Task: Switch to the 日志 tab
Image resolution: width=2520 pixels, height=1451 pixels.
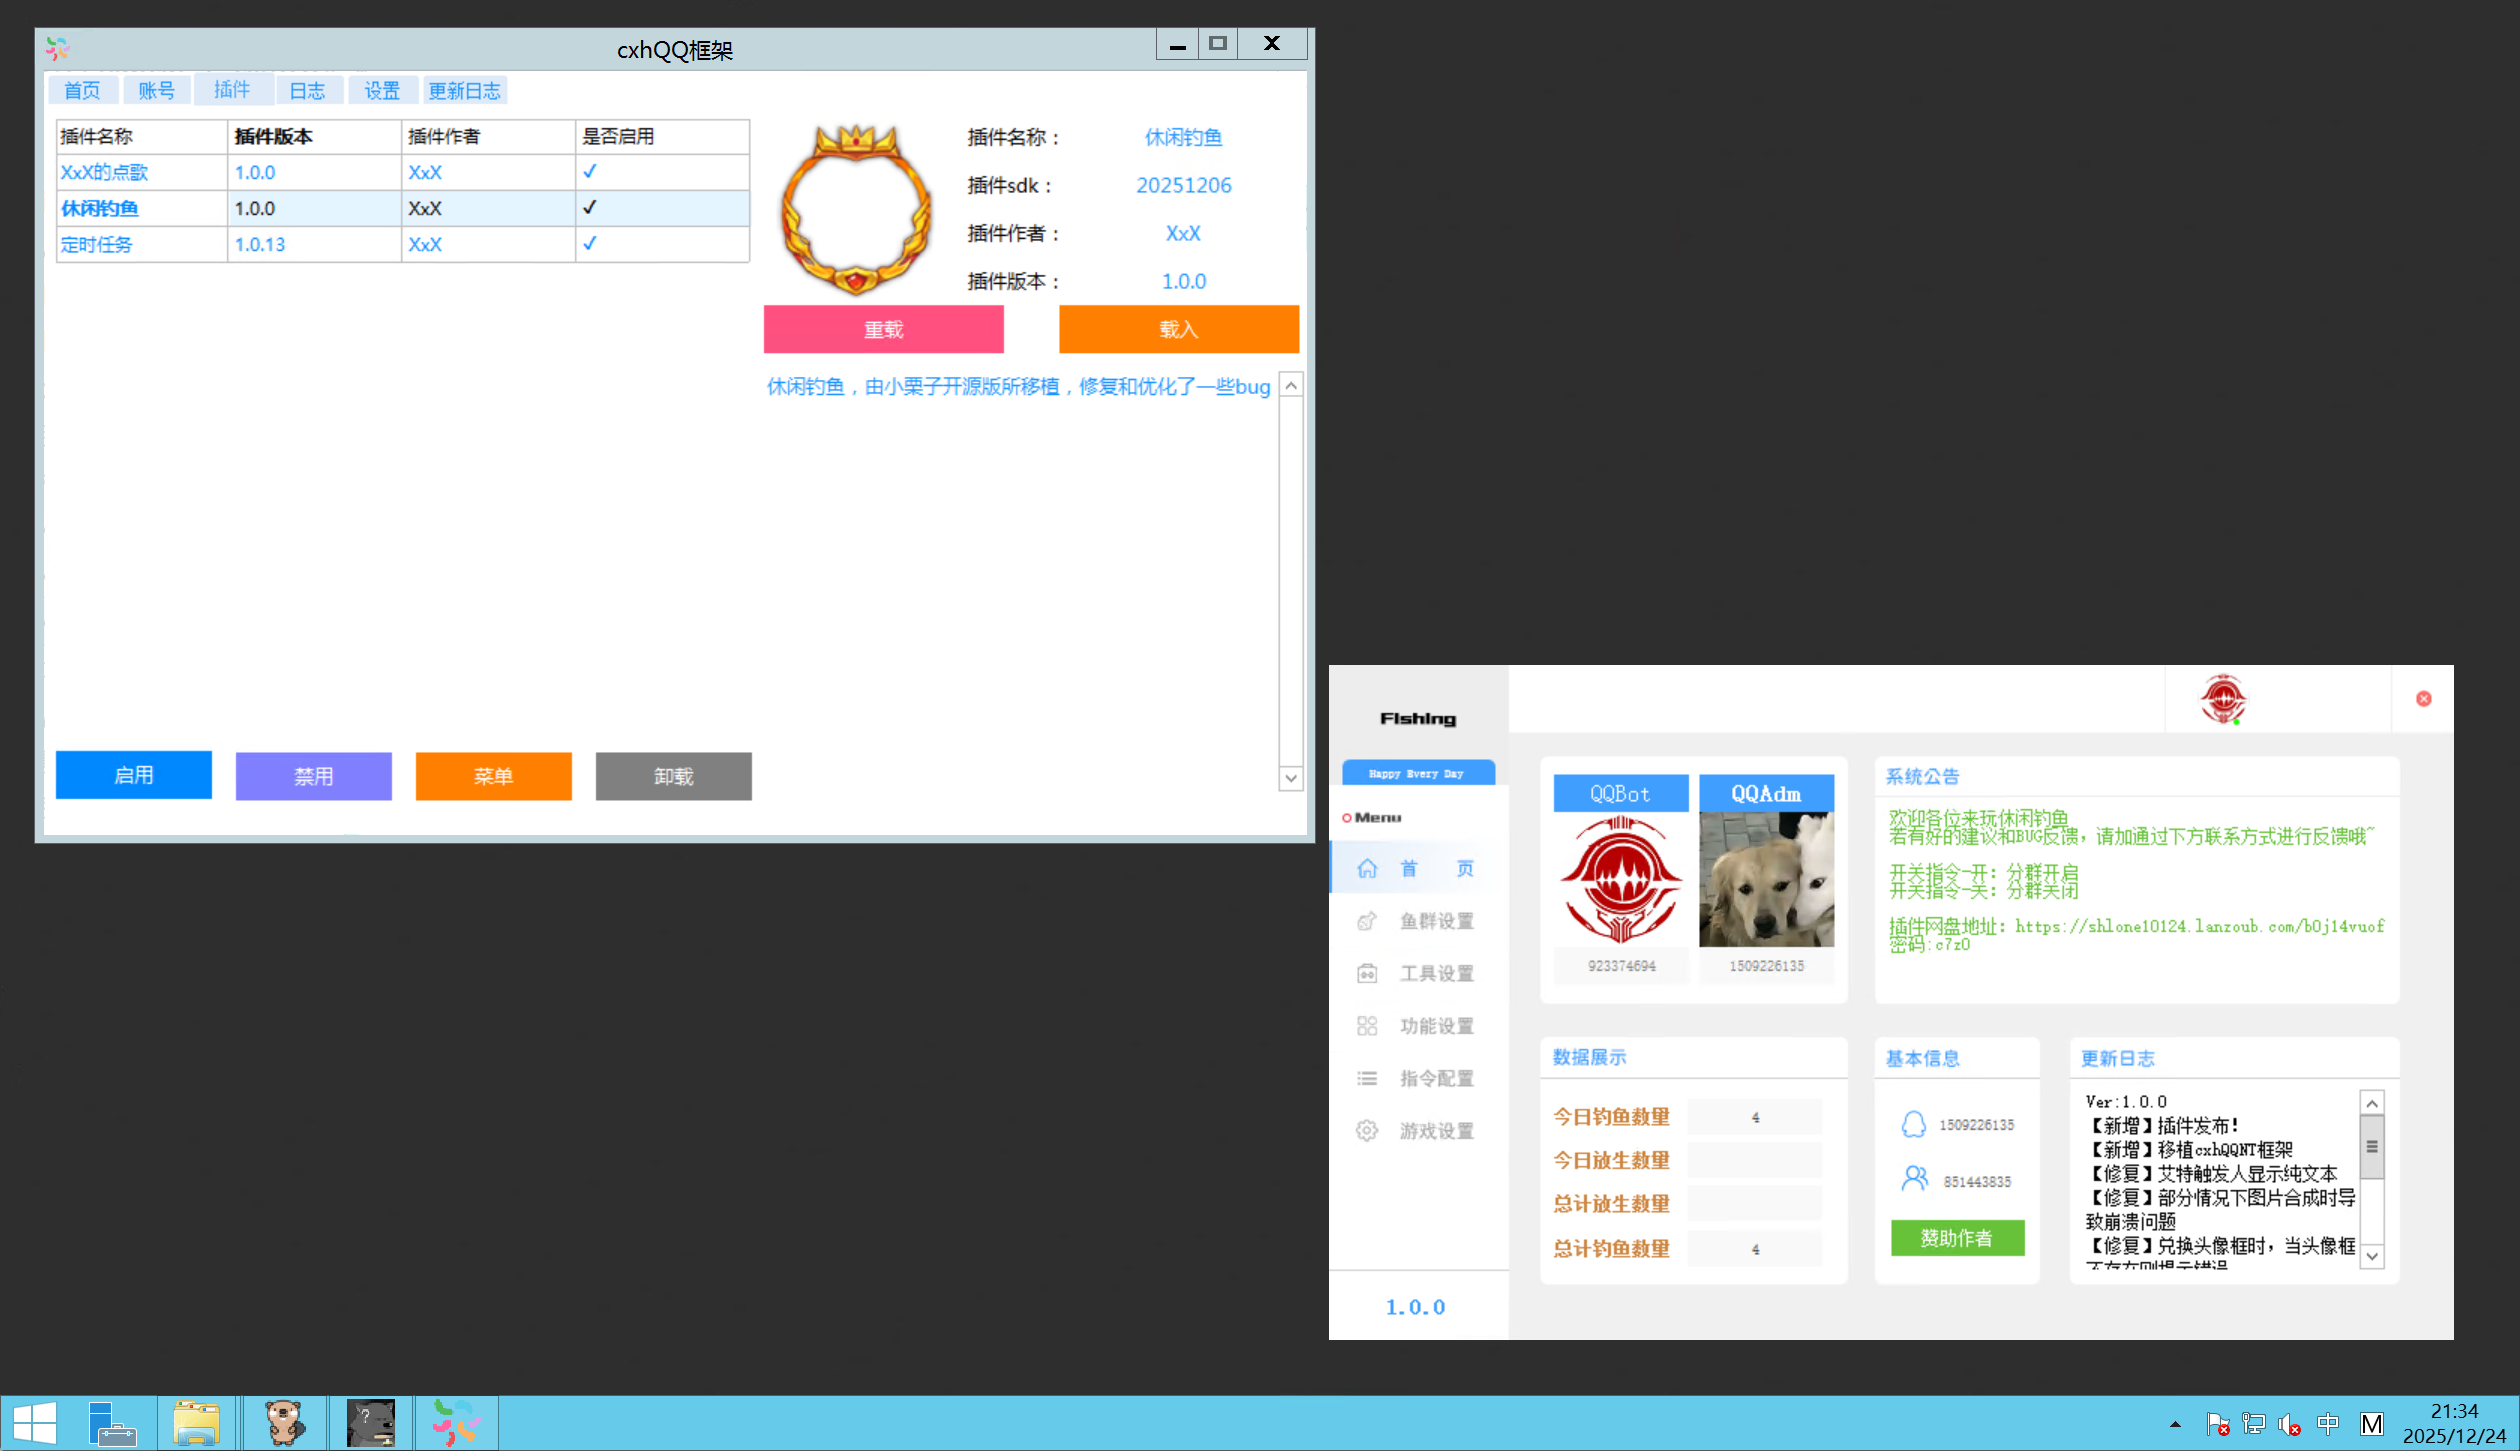Action: tap(307, 91)
